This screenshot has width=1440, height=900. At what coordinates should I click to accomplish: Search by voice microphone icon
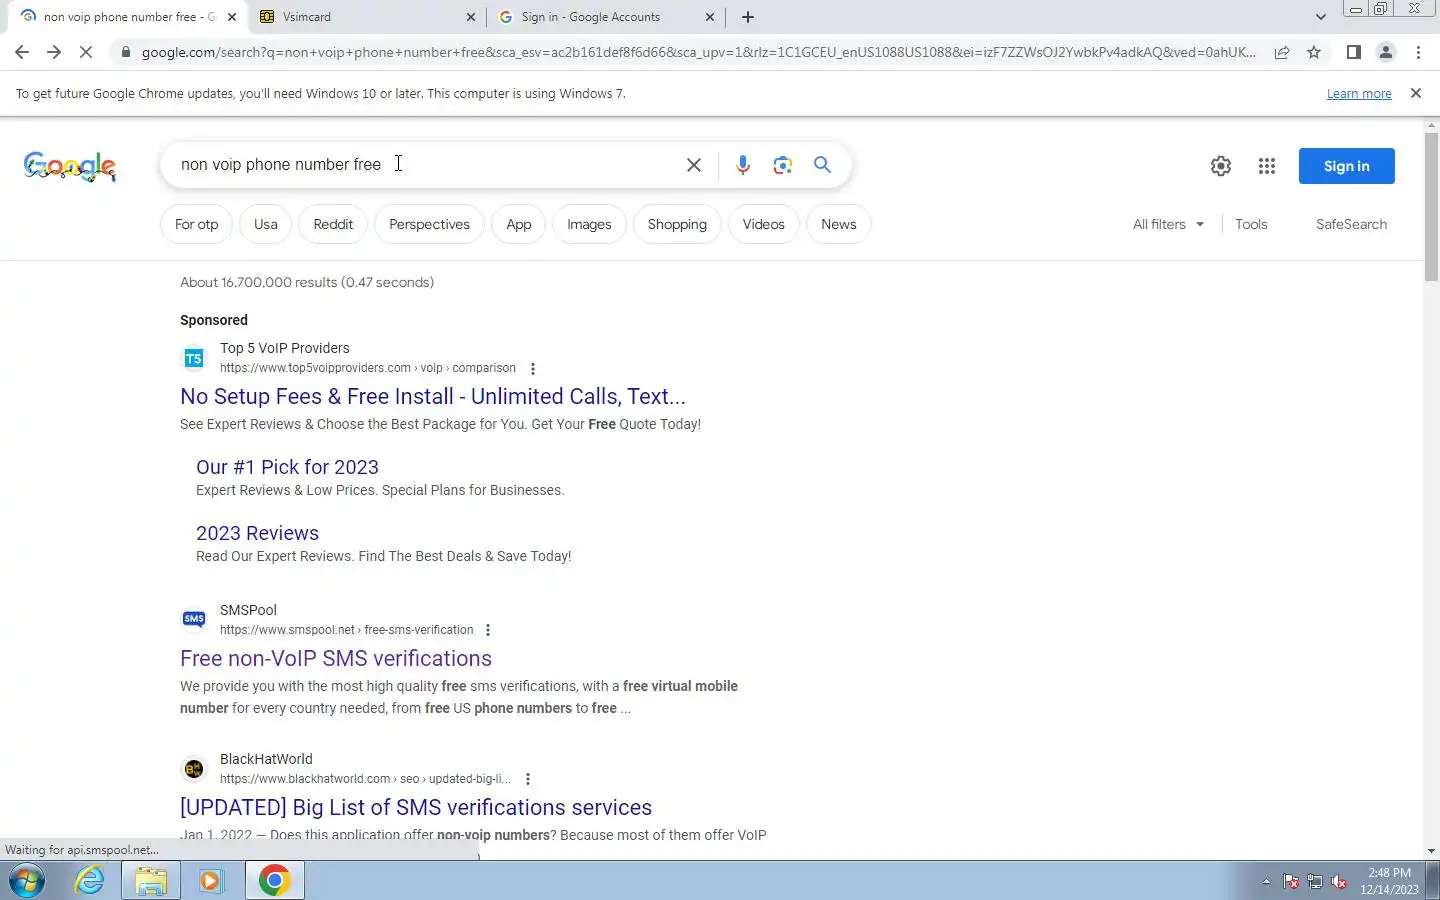tap(742, 165)
